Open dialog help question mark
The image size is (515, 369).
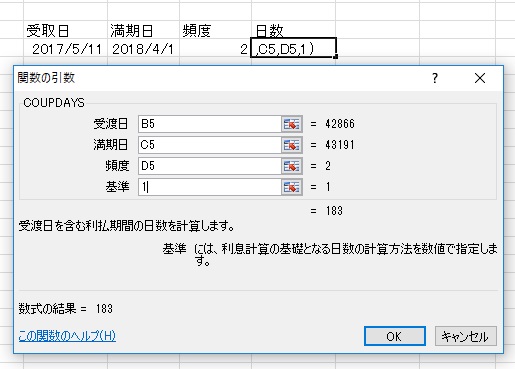(435, 78)
